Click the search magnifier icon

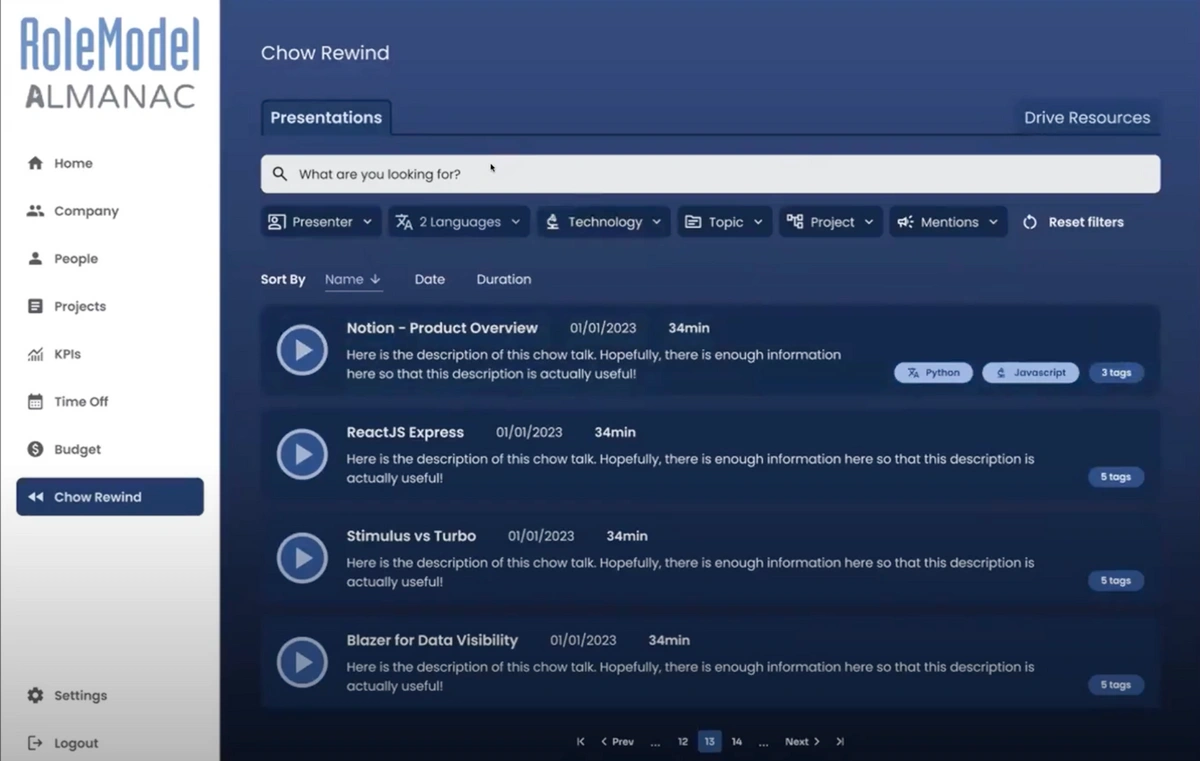click(280, 174)
